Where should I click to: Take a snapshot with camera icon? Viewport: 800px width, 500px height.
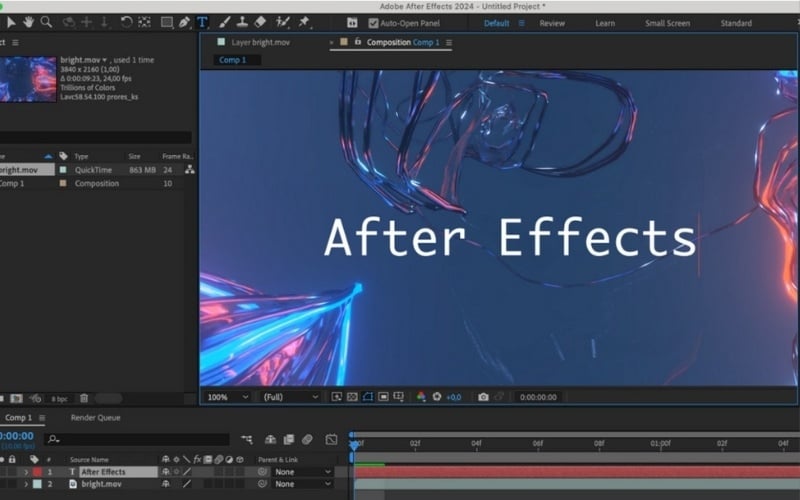pyautogui.click(x=483, y=396)
